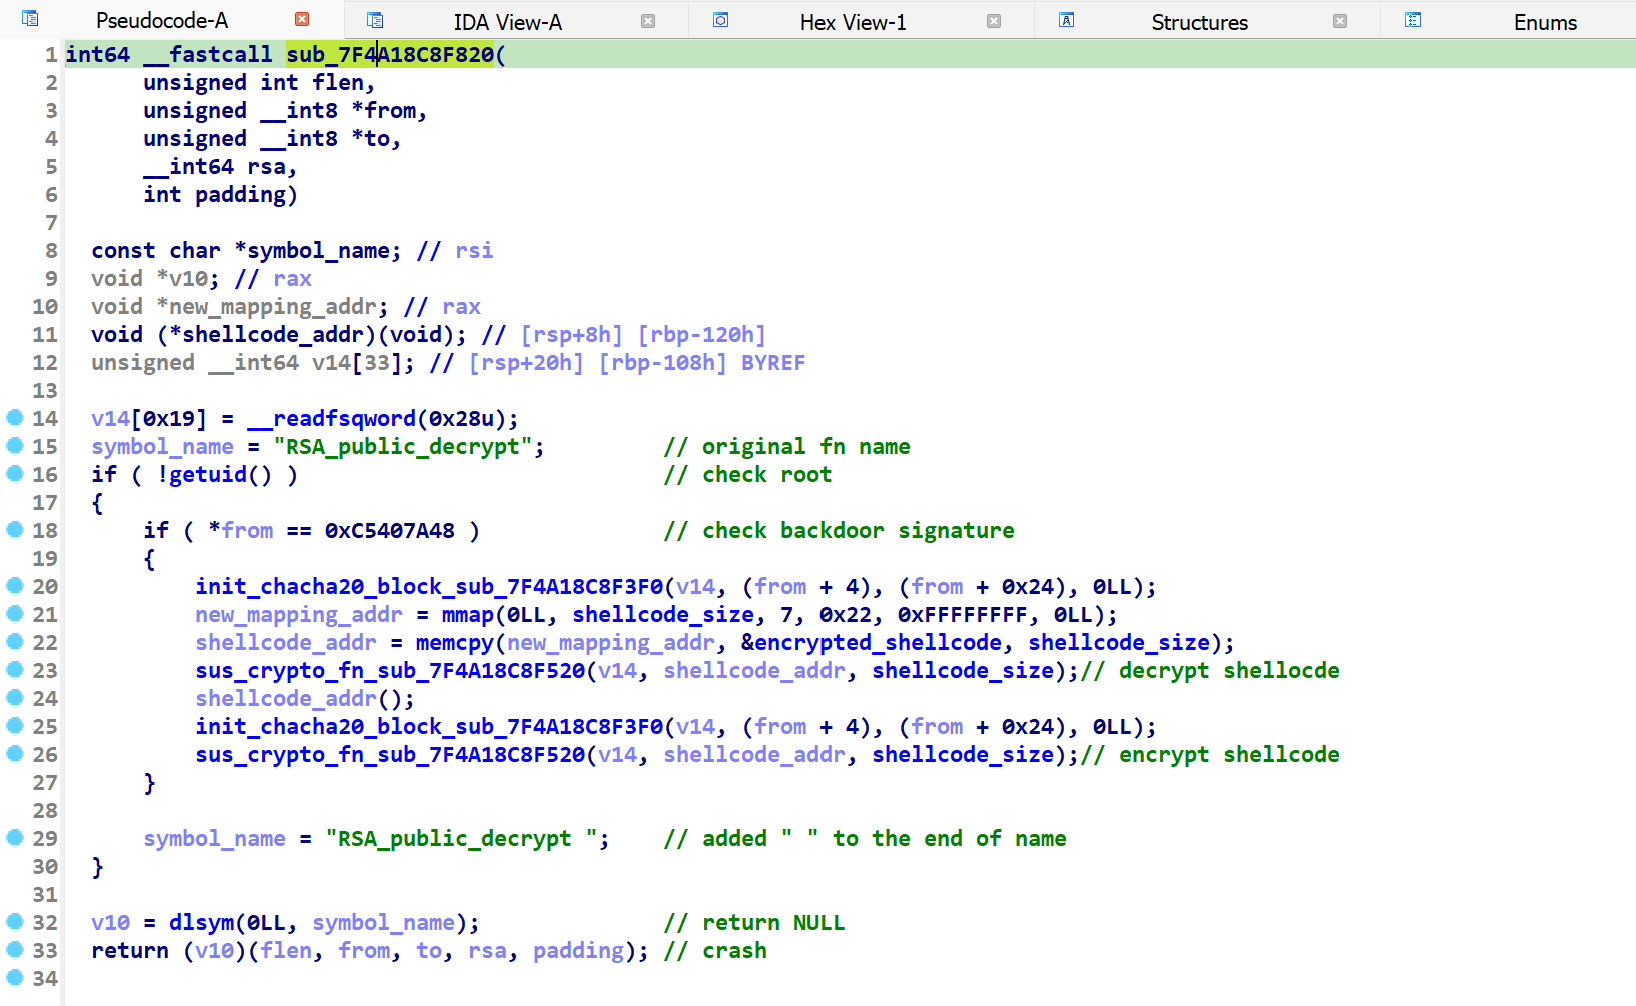Viewport: 1636px width, 1006px height.
Task: Click the Structures tab icon
Action: pos(1066,20)
